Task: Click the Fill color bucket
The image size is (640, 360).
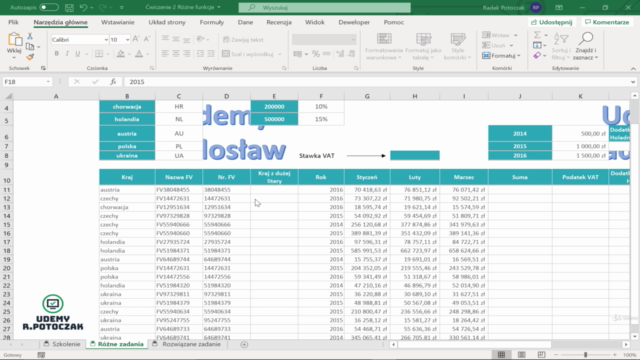Action: (x=120, y=54)
